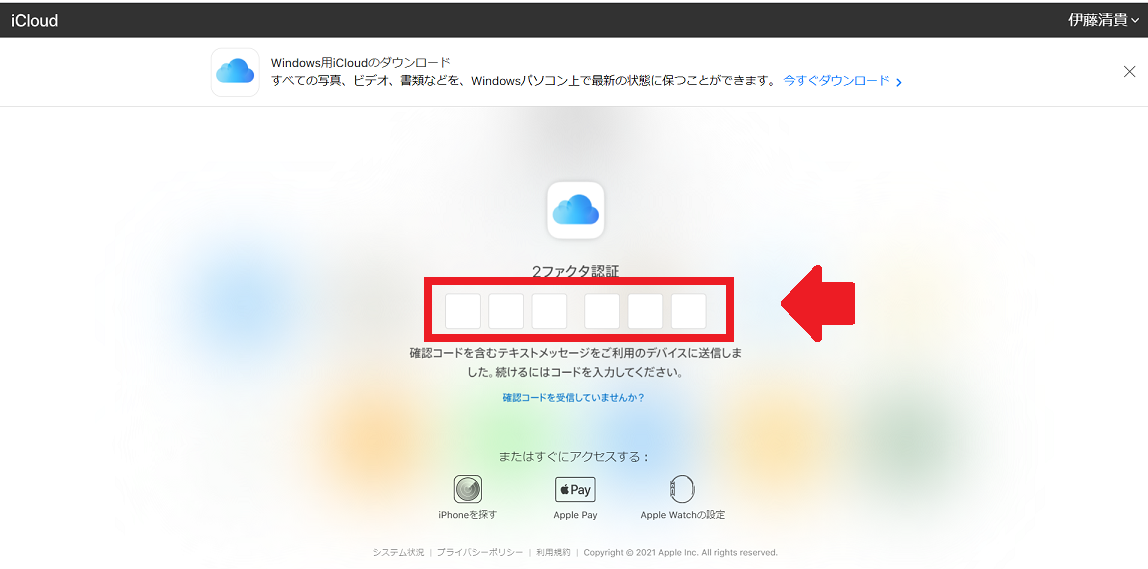Focus the first verification code digit box
The height and width of the screenshot is (569, 1148).
pyautogui.click(x=463, y=311)
